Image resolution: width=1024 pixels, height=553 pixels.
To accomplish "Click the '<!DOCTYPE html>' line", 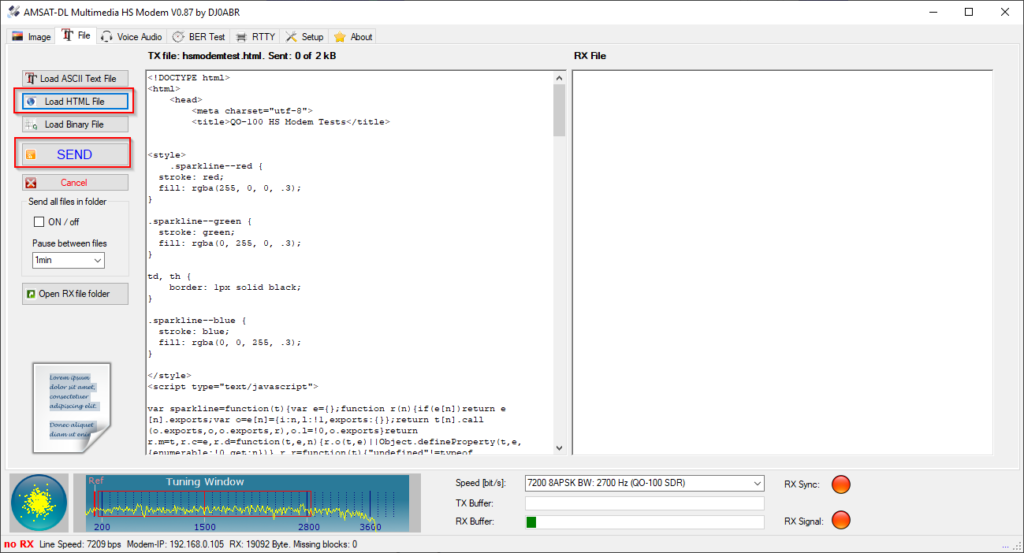I will pos(189,78).
